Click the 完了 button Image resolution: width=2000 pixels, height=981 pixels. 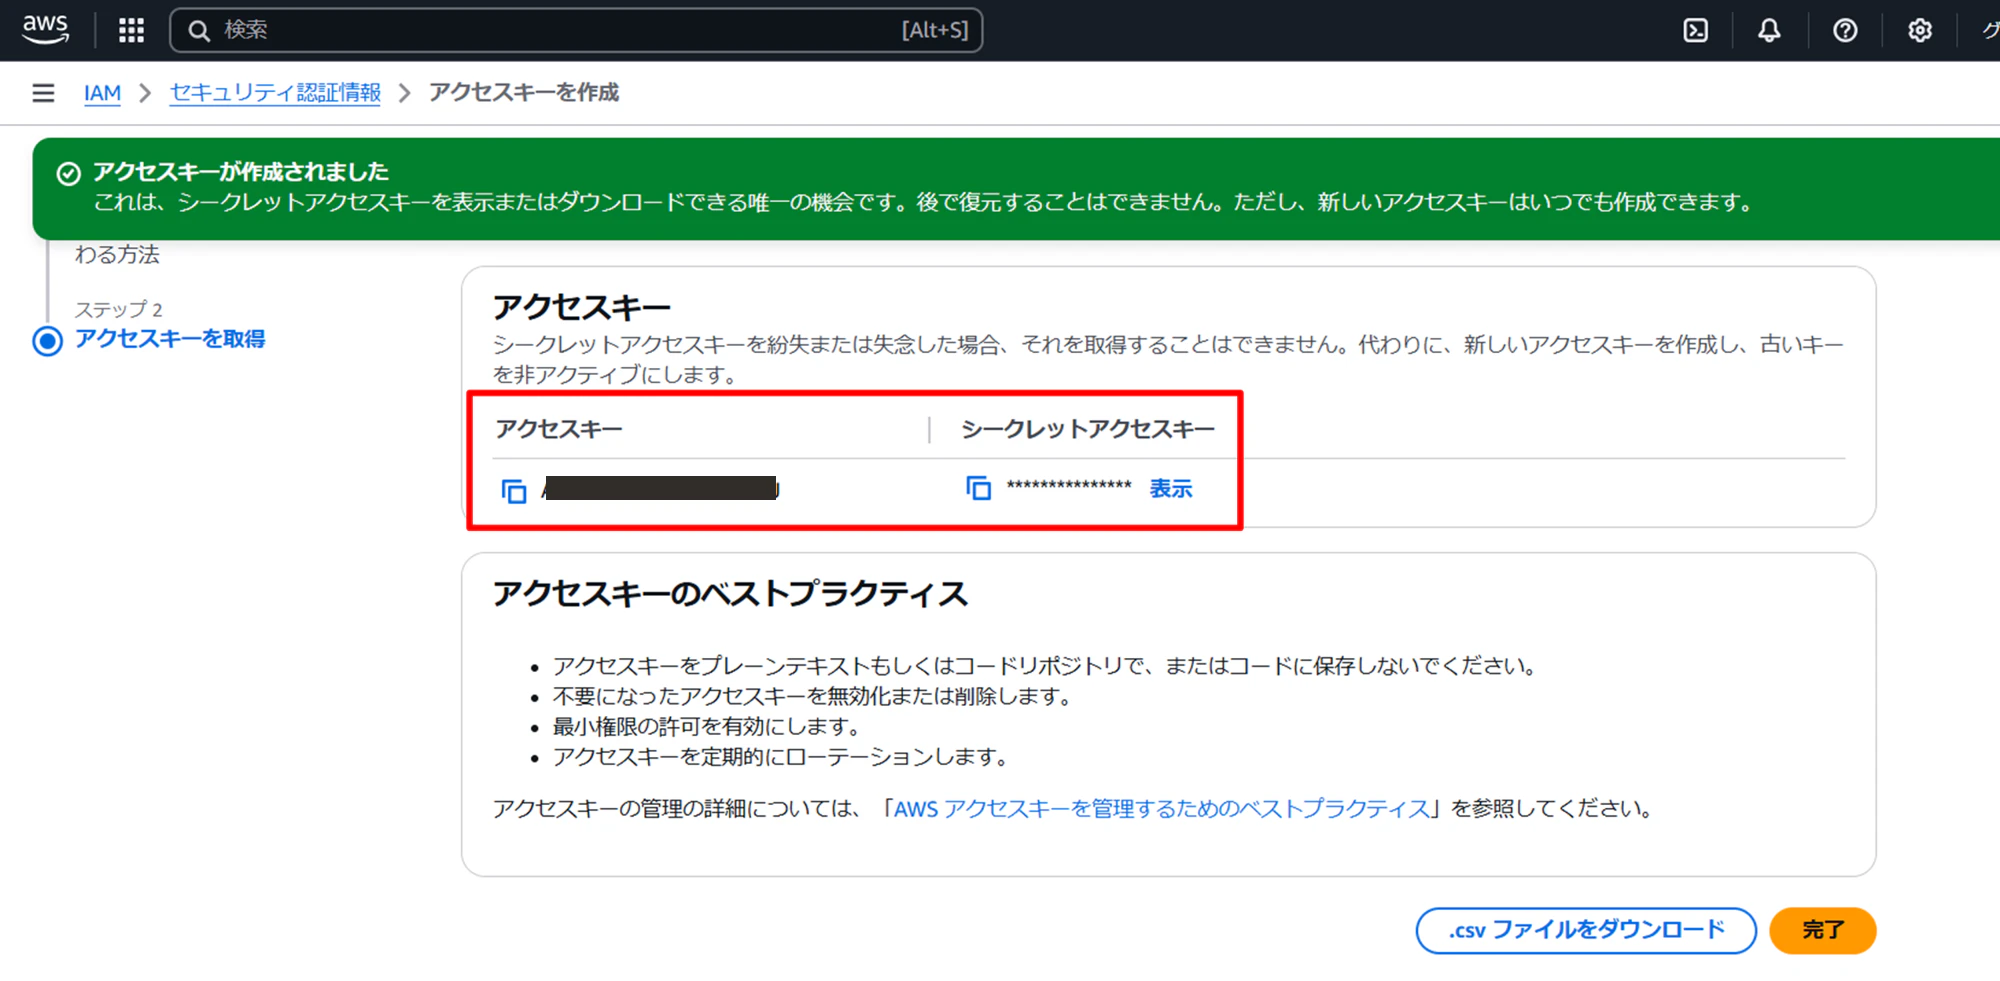[1822, 930]
